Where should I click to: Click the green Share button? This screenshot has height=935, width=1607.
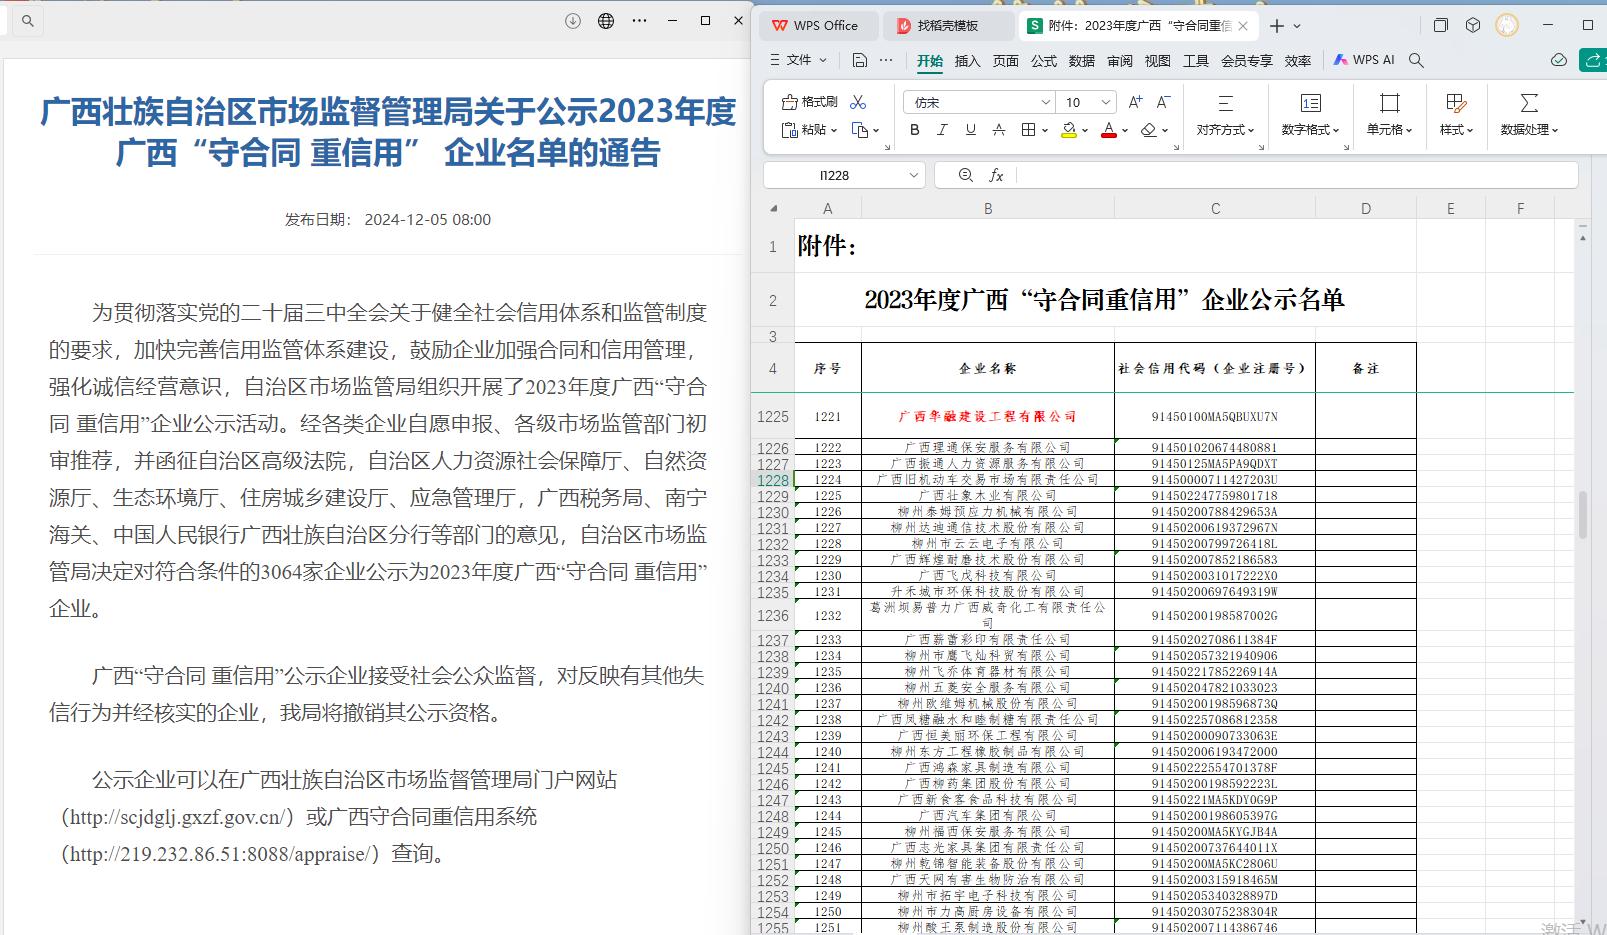(x=1593, y=60)
